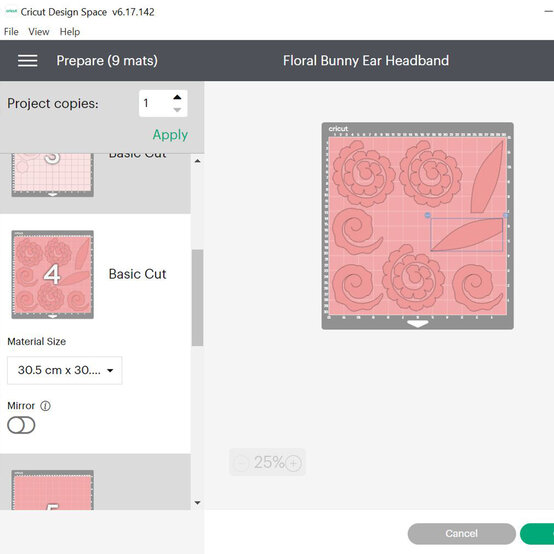
Task: Select mat 4 thumbnail
Action: click(53, 275)
